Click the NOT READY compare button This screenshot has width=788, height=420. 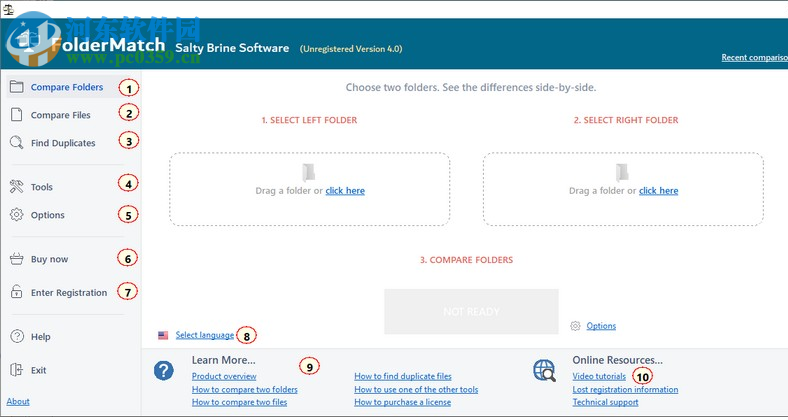(471, 311)
